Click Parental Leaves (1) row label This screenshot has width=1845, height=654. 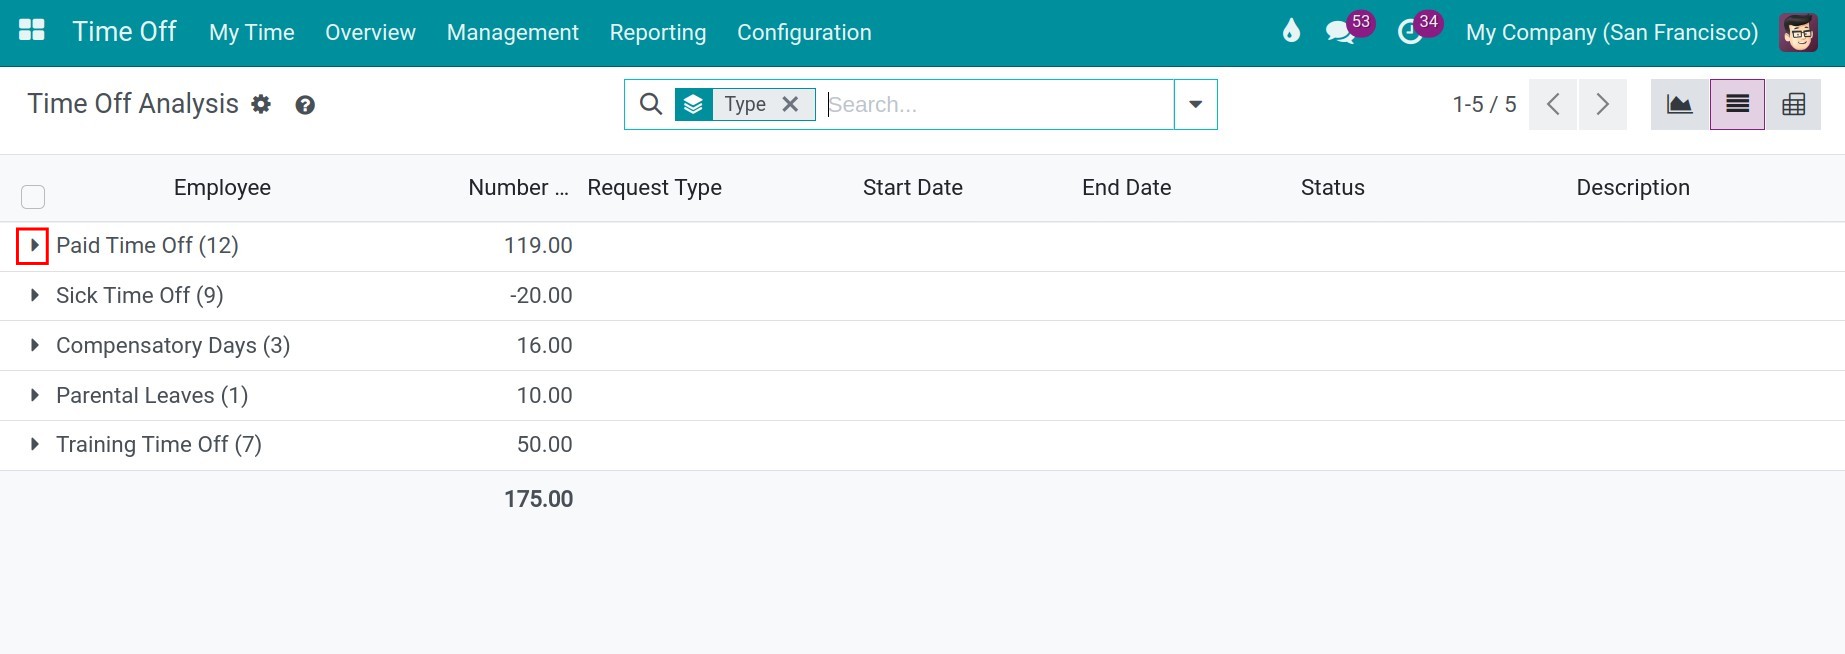(x=152, y=395)
